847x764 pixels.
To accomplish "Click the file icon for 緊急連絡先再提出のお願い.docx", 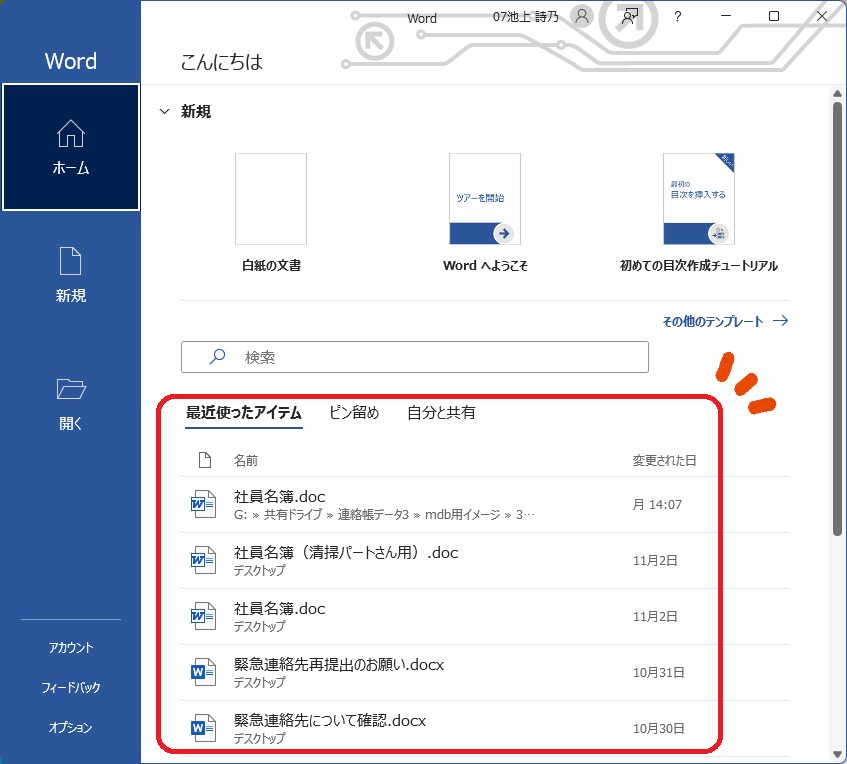I will [x=204, y=672].
